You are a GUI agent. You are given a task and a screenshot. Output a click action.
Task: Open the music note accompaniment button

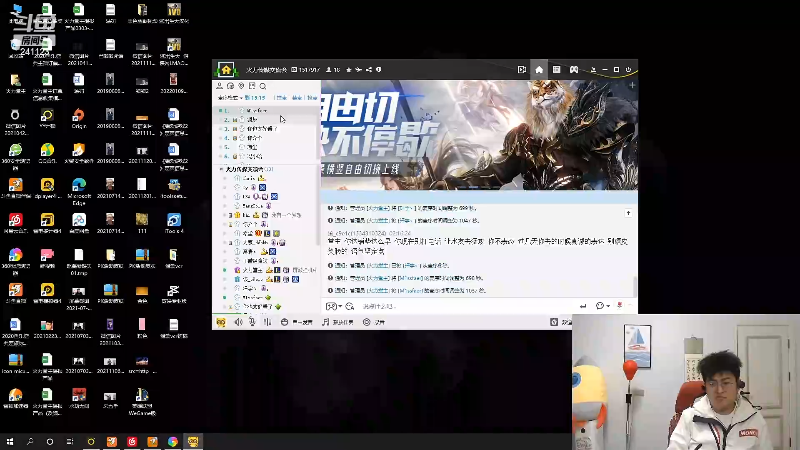click(x=338, y=322)
